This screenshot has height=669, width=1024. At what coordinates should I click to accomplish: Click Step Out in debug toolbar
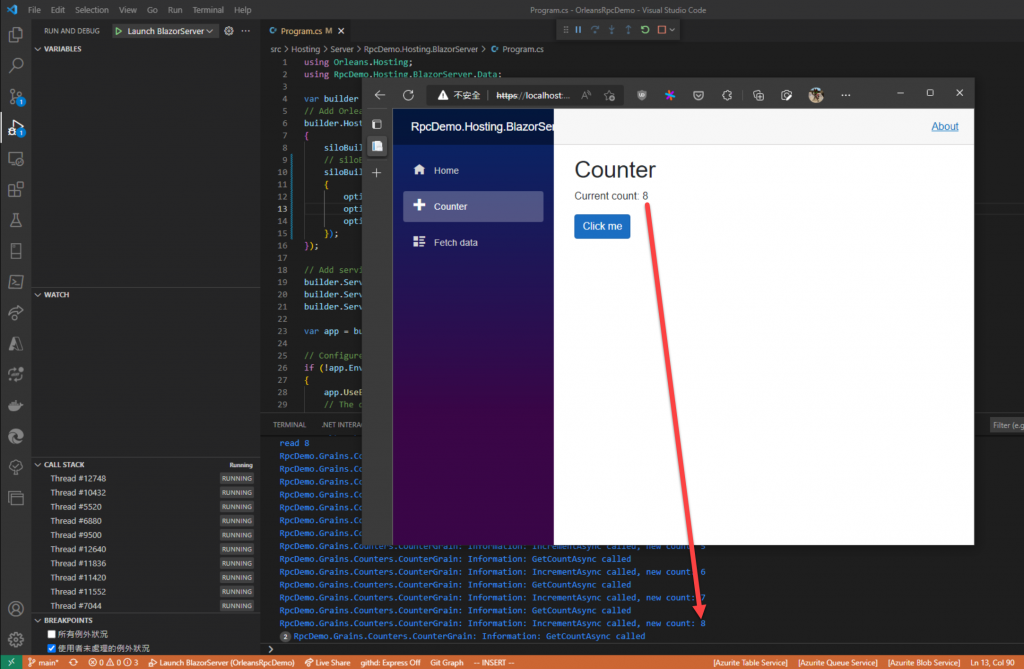tap(628, 29)
